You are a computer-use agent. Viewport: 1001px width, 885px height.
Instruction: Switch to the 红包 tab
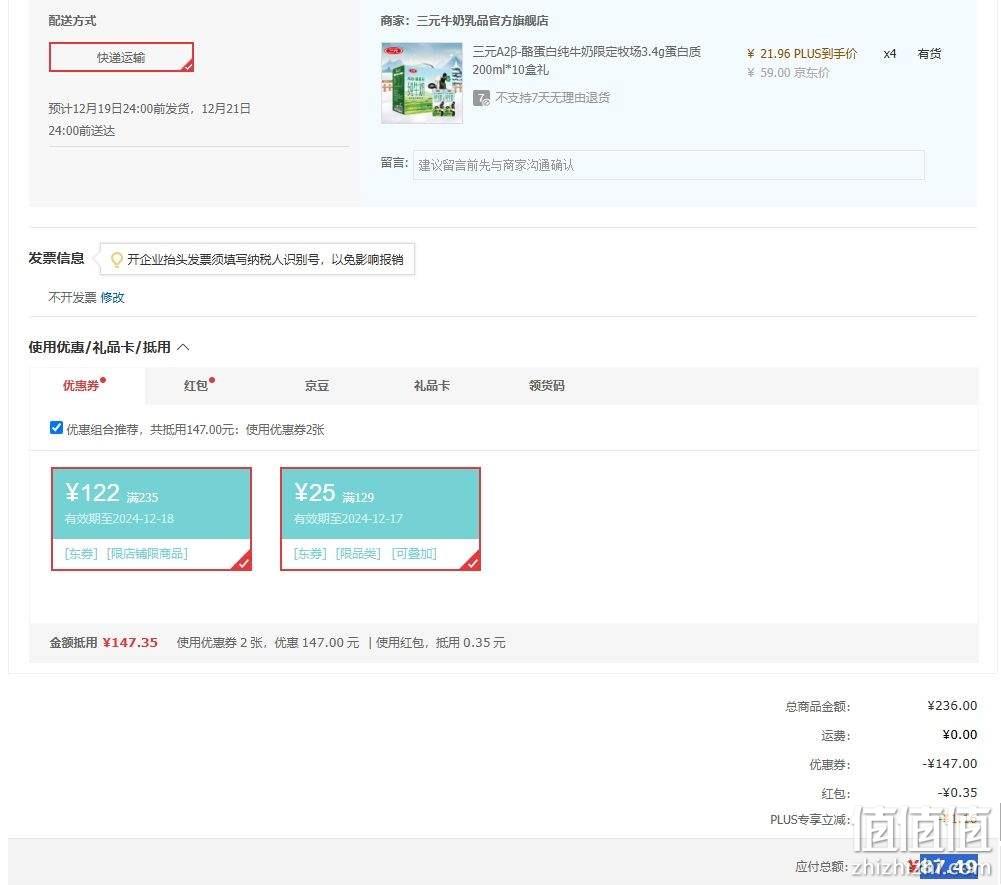[196, 386]
